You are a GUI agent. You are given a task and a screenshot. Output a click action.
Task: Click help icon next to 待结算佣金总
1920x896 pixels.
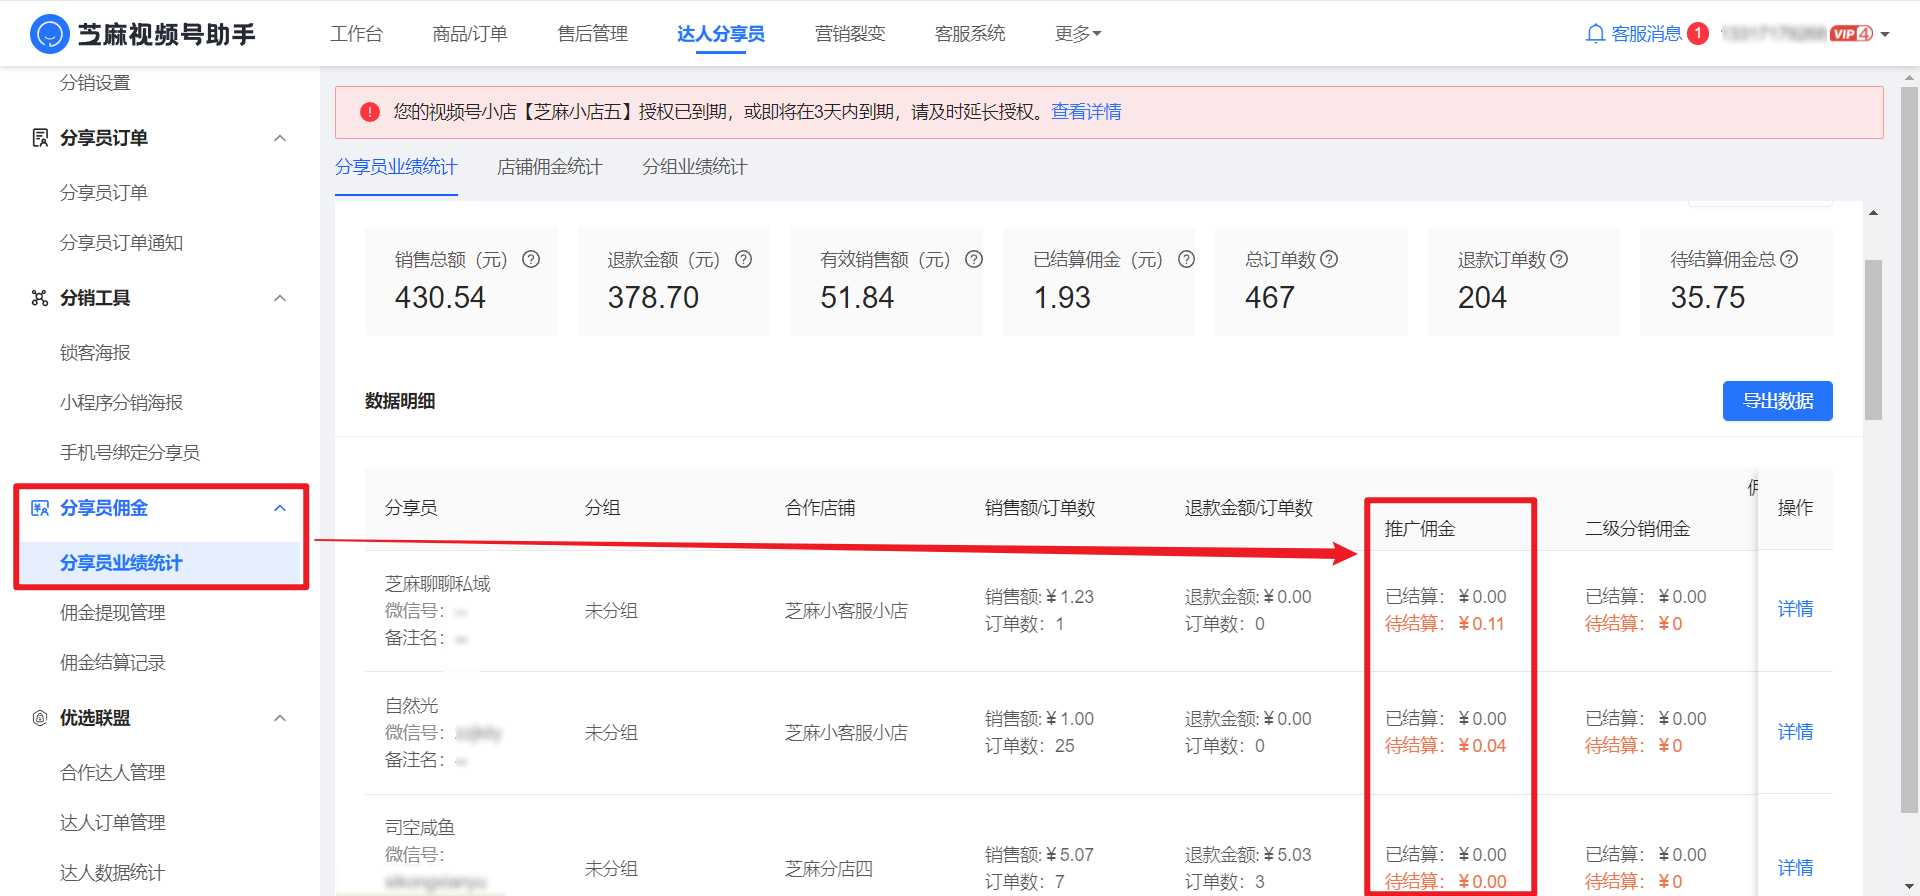pos(1789,259)
